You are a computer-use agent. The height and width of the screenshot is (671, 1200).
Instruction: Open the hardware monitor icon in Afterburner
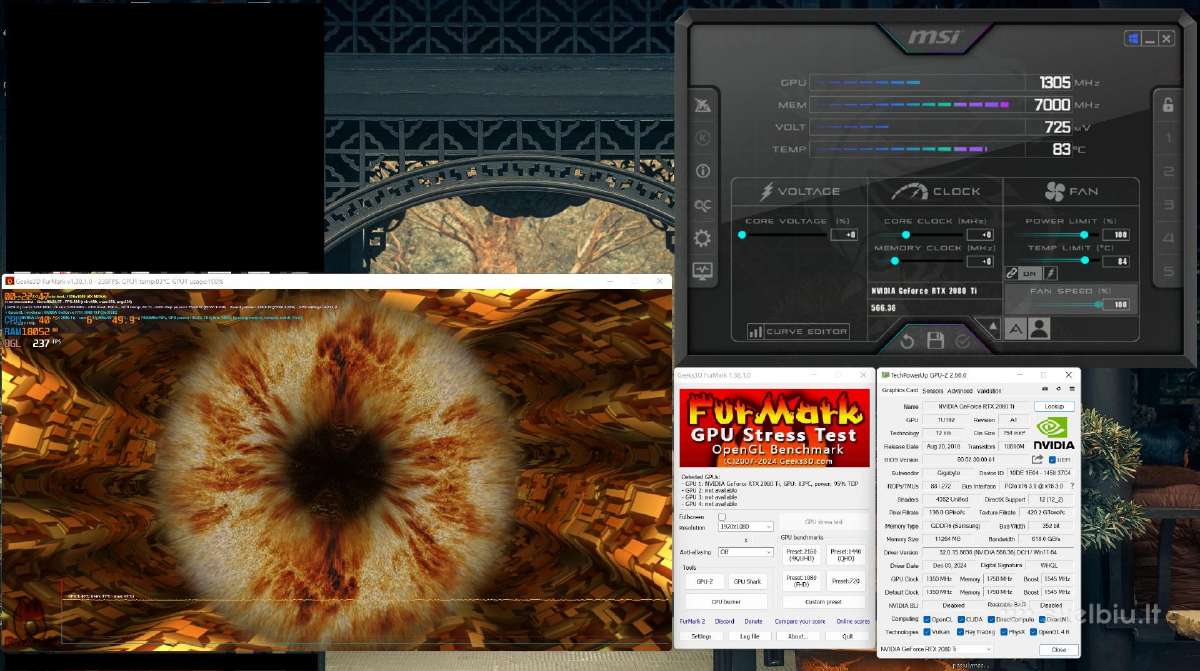[702, 271]
